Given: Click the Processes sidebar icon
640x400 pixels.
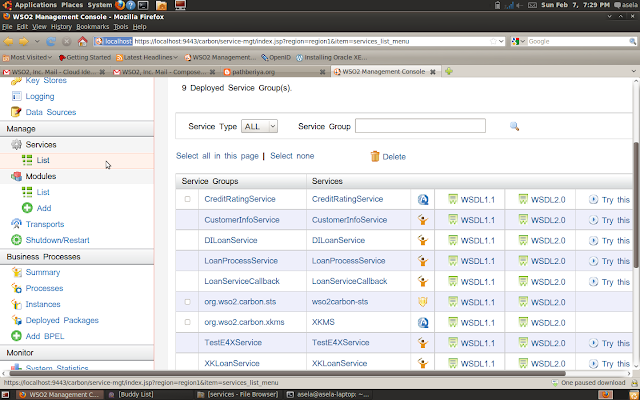Looking at the screenshot, I should click(x=16, y=288).
